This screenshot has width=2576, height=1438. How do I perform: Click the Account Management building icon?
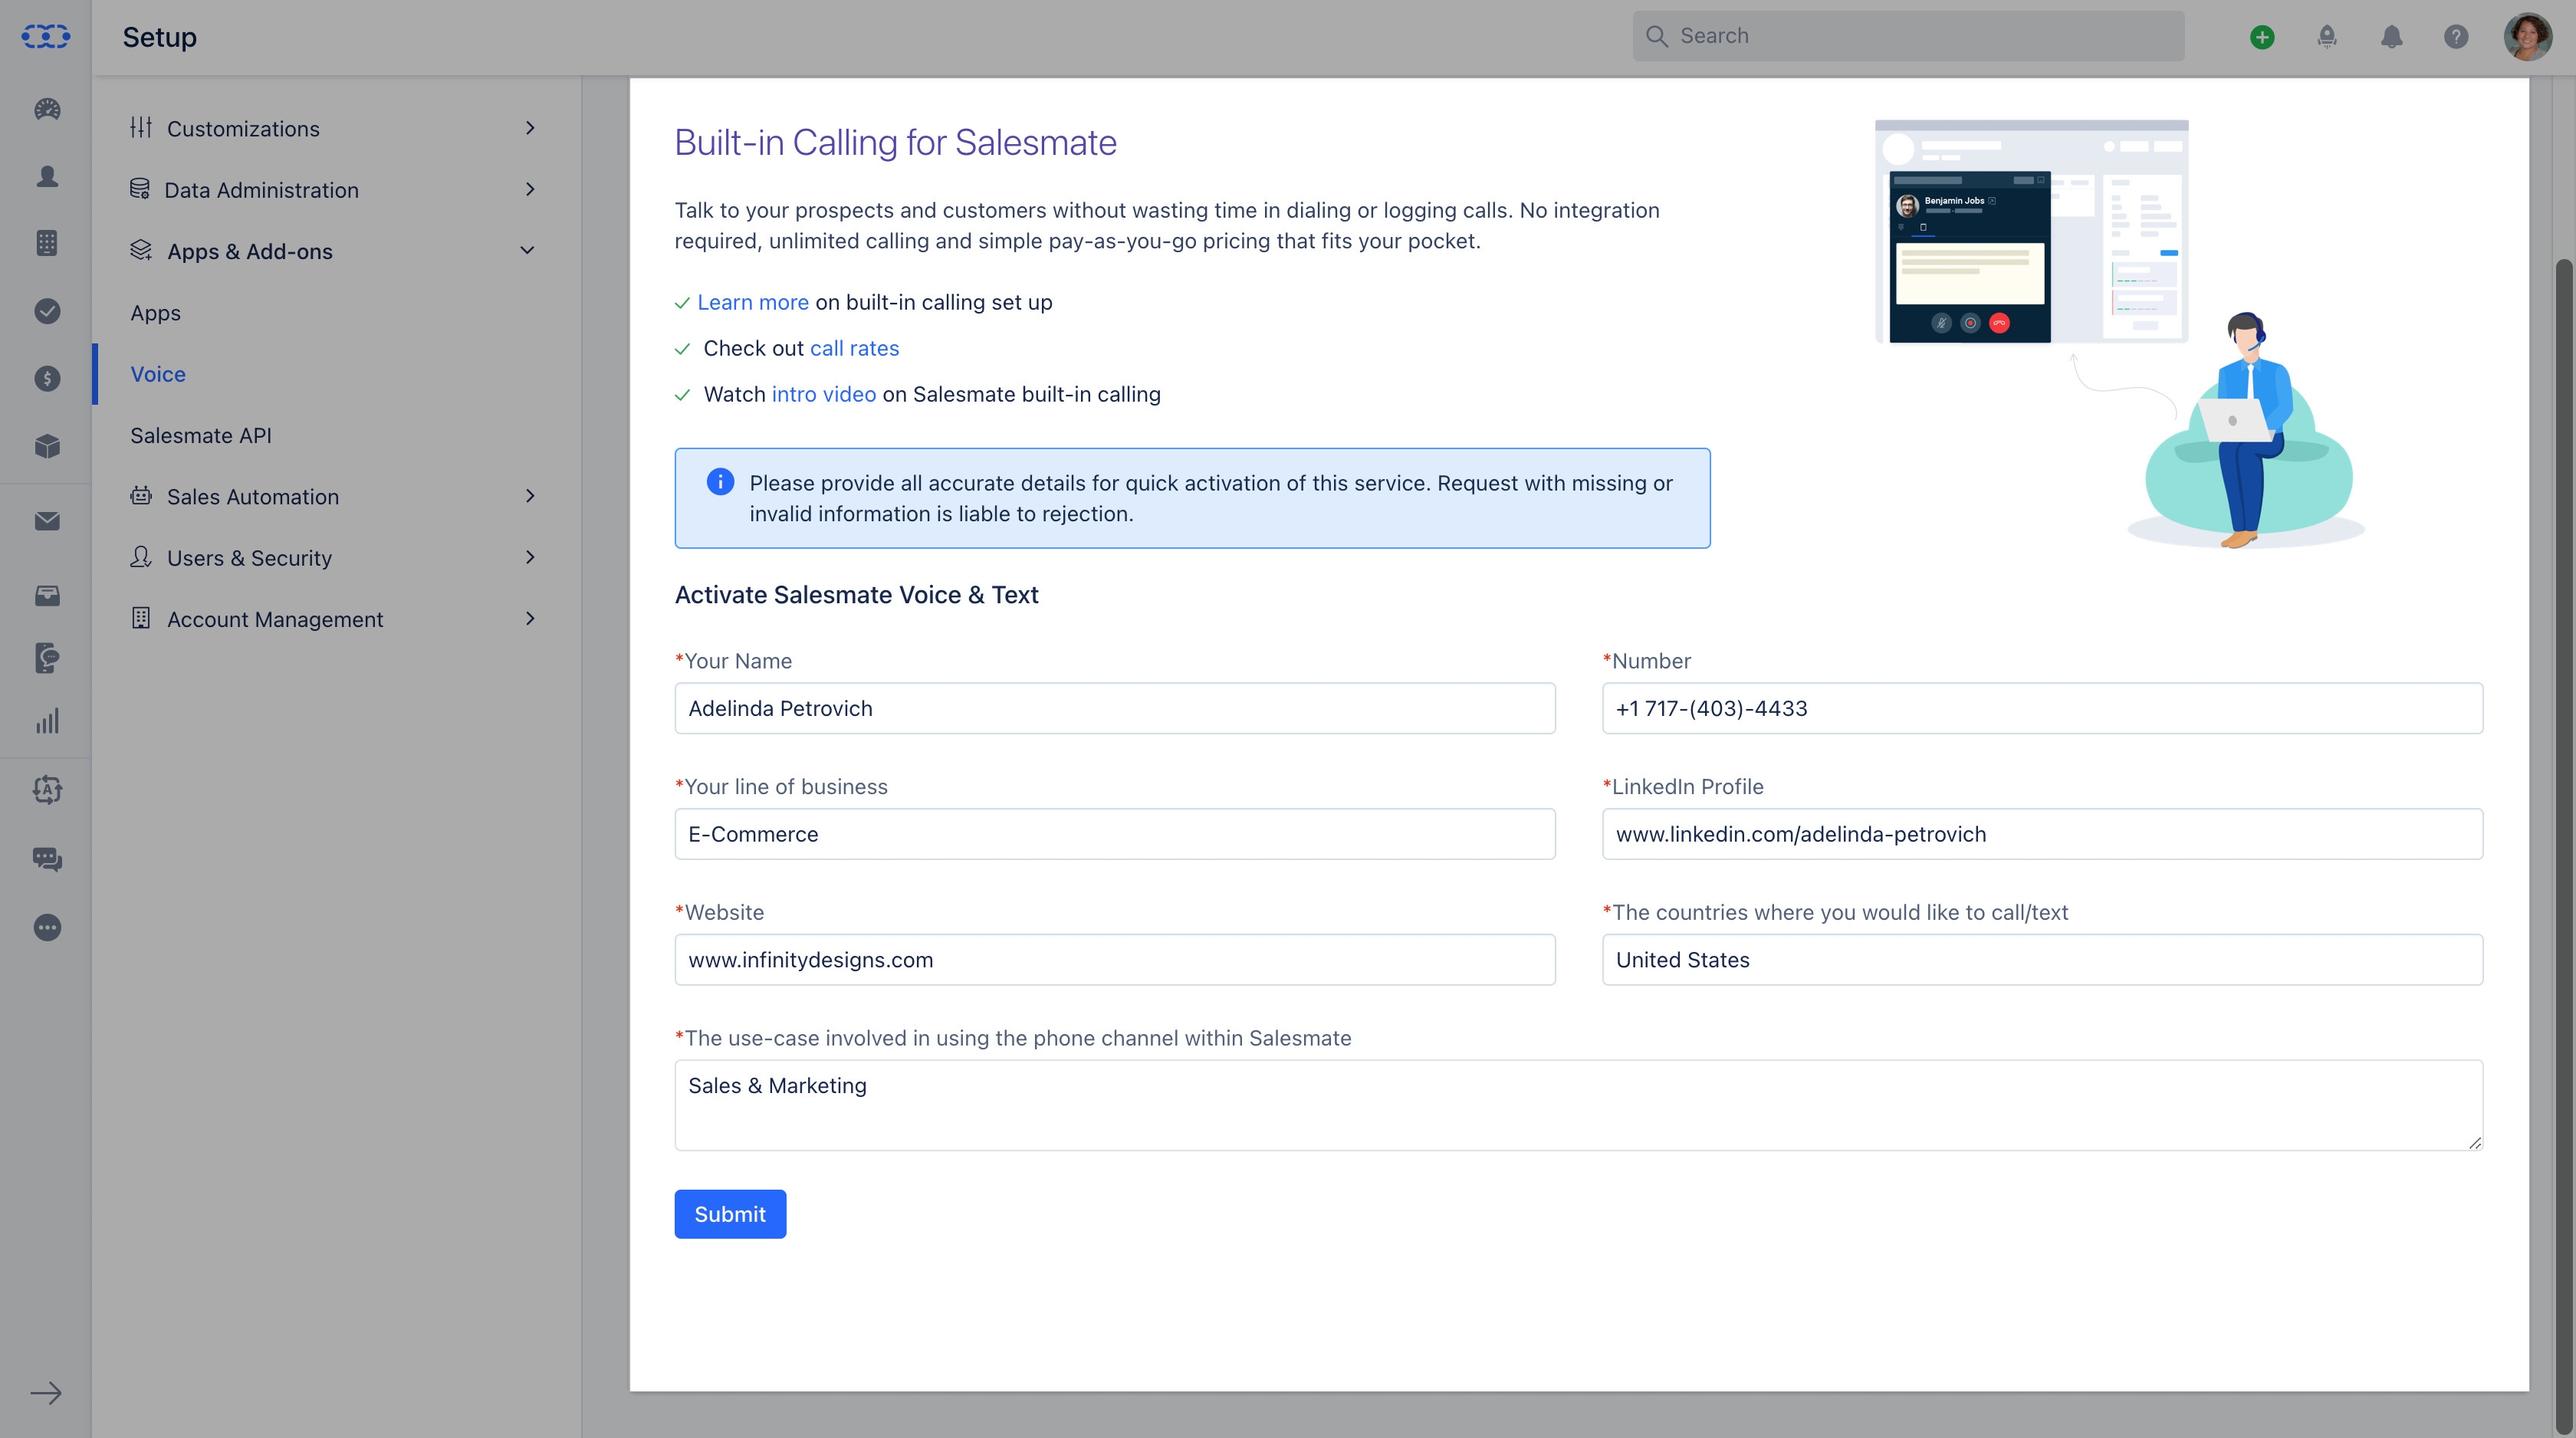click(x=141, y=618)
